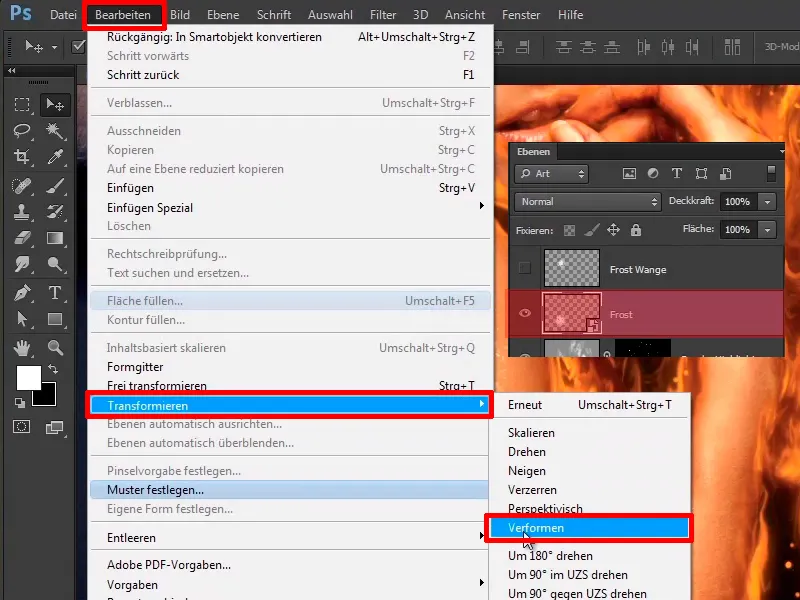Select the Clone Stamp tool

[21, 211]
